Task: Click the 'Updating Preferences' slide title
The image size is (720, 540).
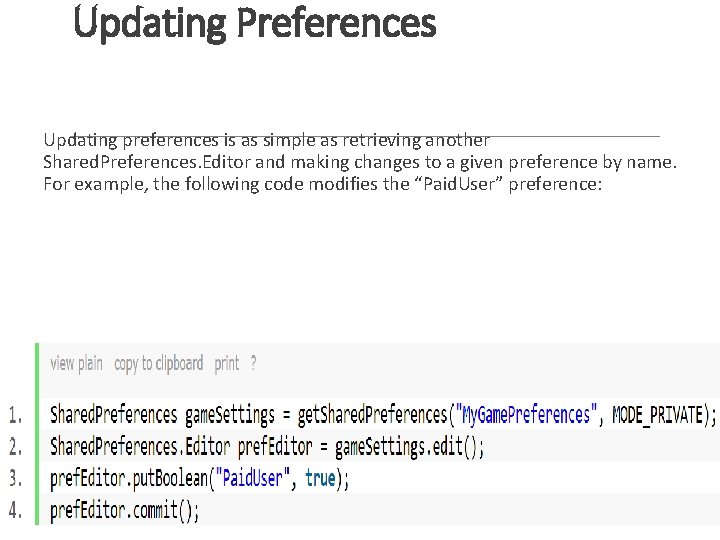Action: [255, 22]
